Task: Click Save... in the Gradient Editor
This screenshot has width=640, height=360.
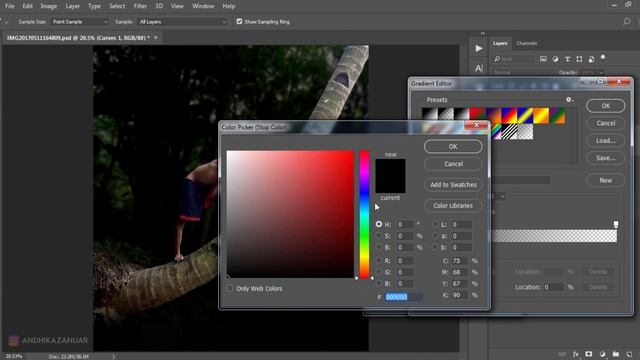Action: 606,158
